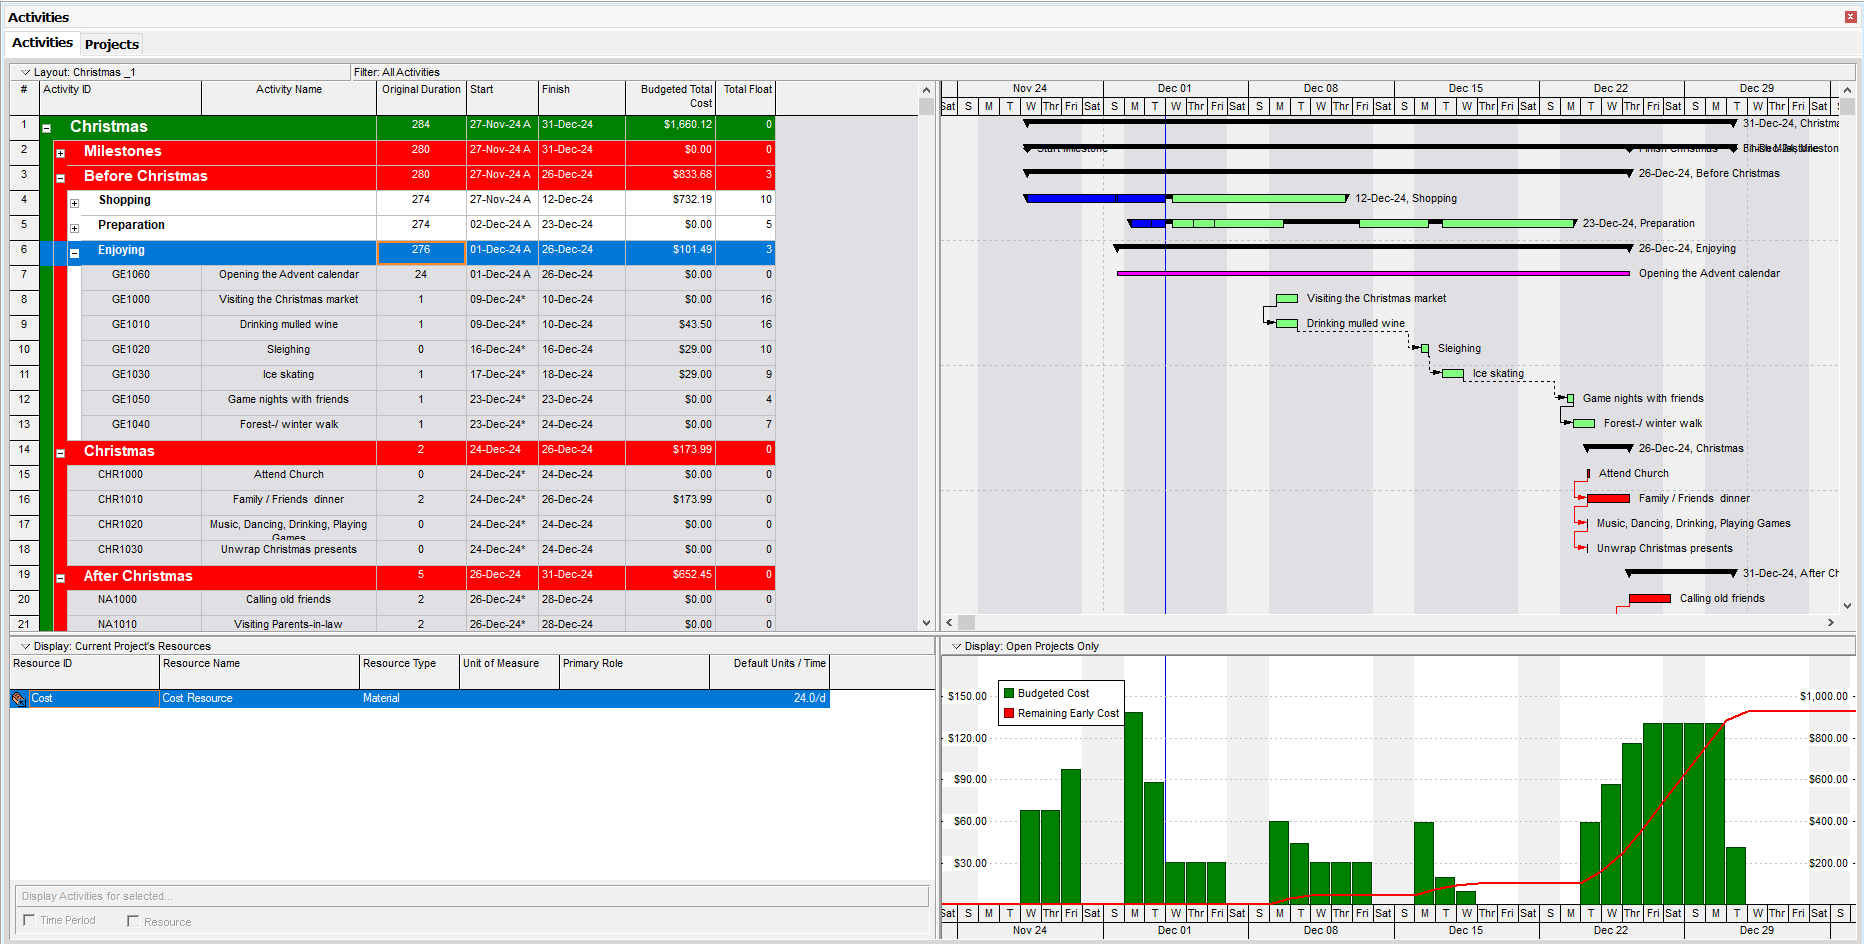This screenshot has width=1864, height=944.
Task: Click the Cost resource row icon
Action: (x=18, y=699)
